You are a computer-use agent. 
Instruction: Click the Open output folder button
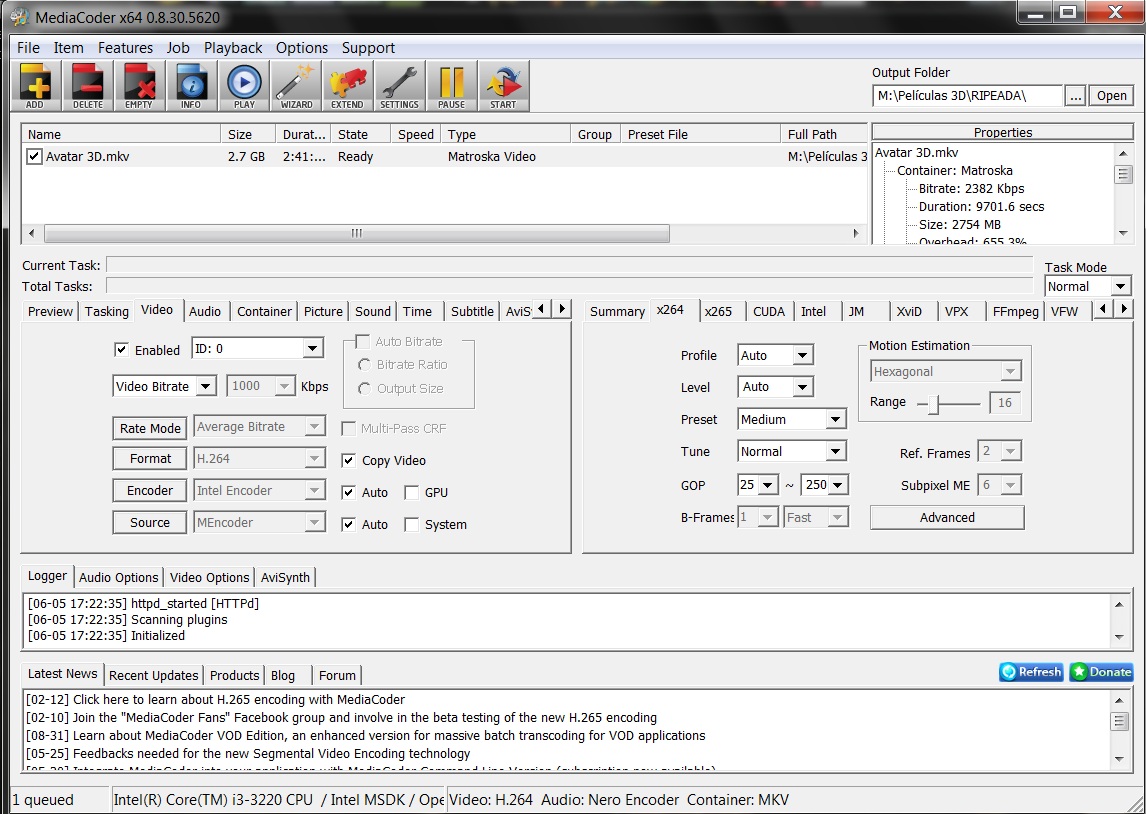(x=1111, y=96)
